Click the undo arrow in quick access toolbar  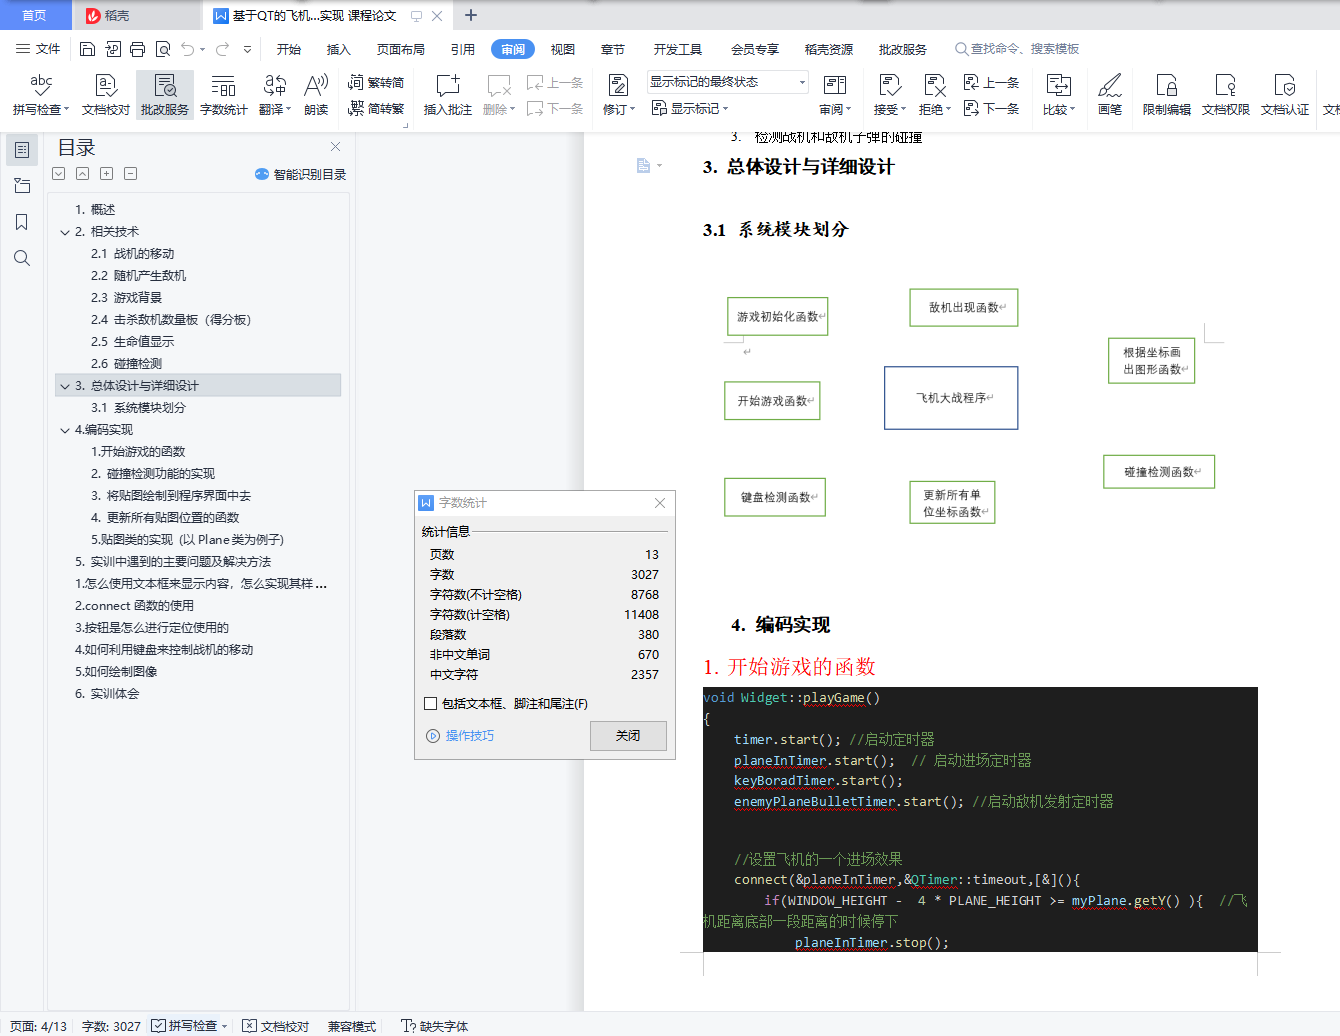pos(188,49)
